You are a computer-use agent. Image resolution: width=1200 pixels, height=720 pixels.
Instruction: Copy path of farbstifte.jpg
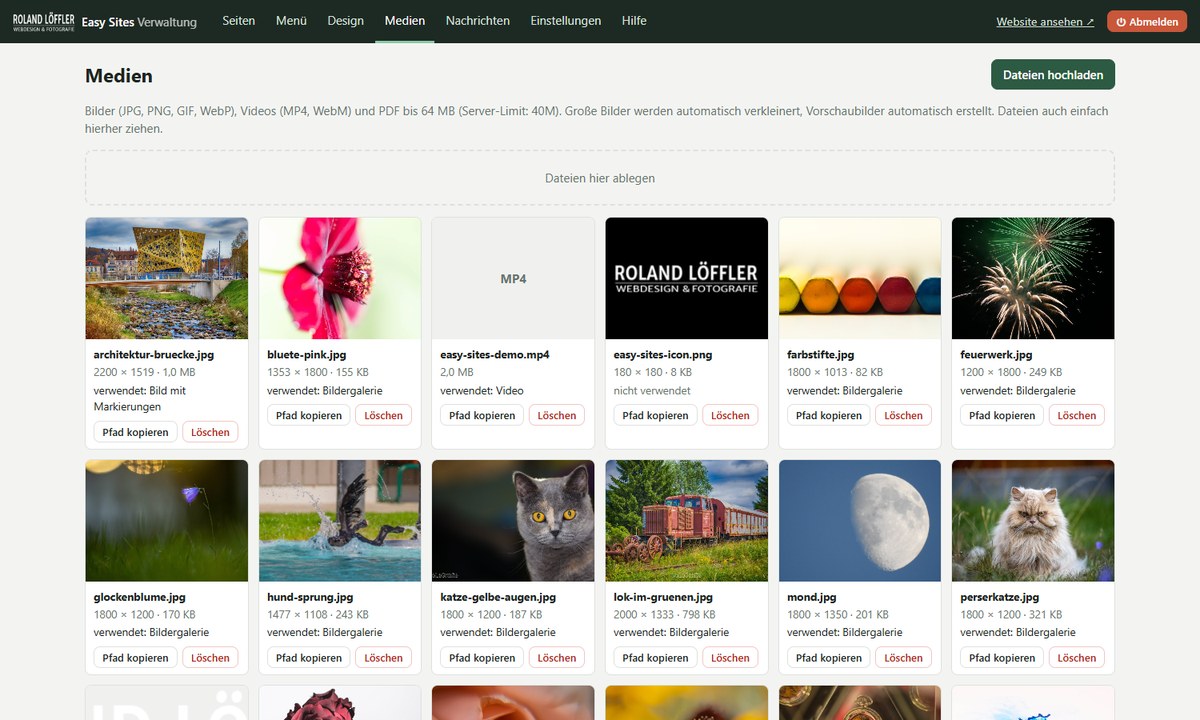pyautogui.click(x=829, y=415)
